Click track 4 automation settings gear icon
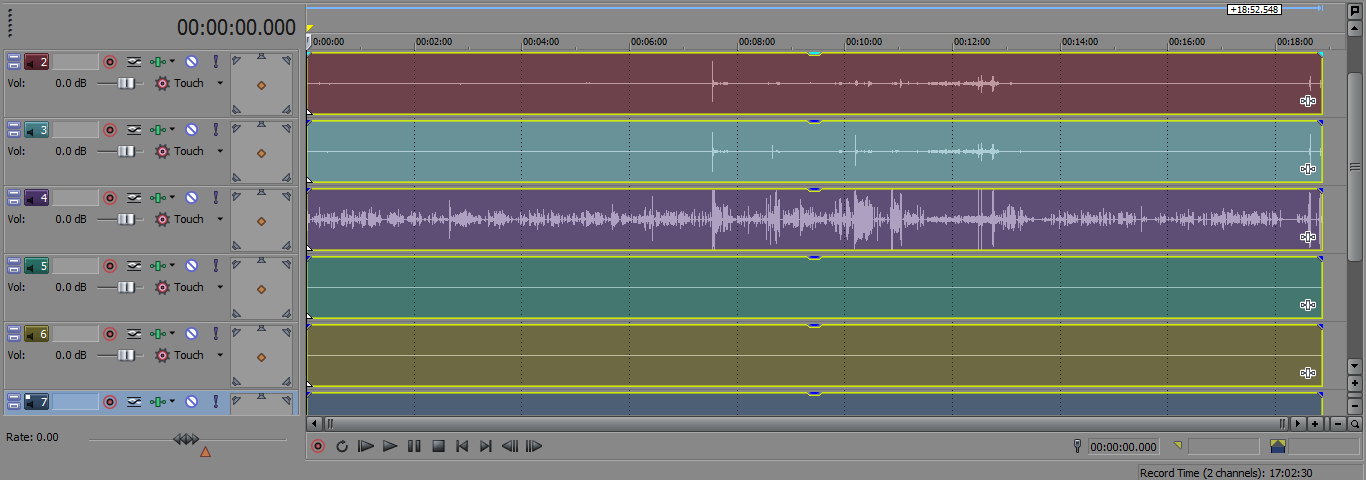Viewport: 1366px width, 480px height. (x=162, y=220)
